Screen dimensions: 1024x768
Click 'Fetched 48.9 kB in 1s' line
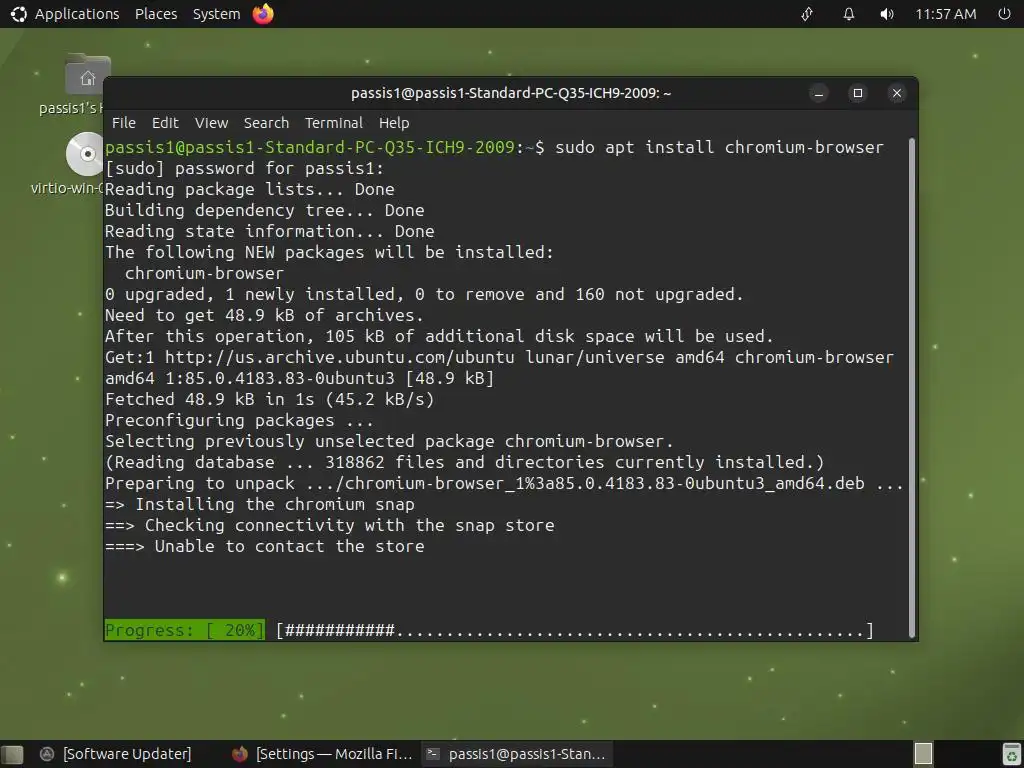point(270,399)
